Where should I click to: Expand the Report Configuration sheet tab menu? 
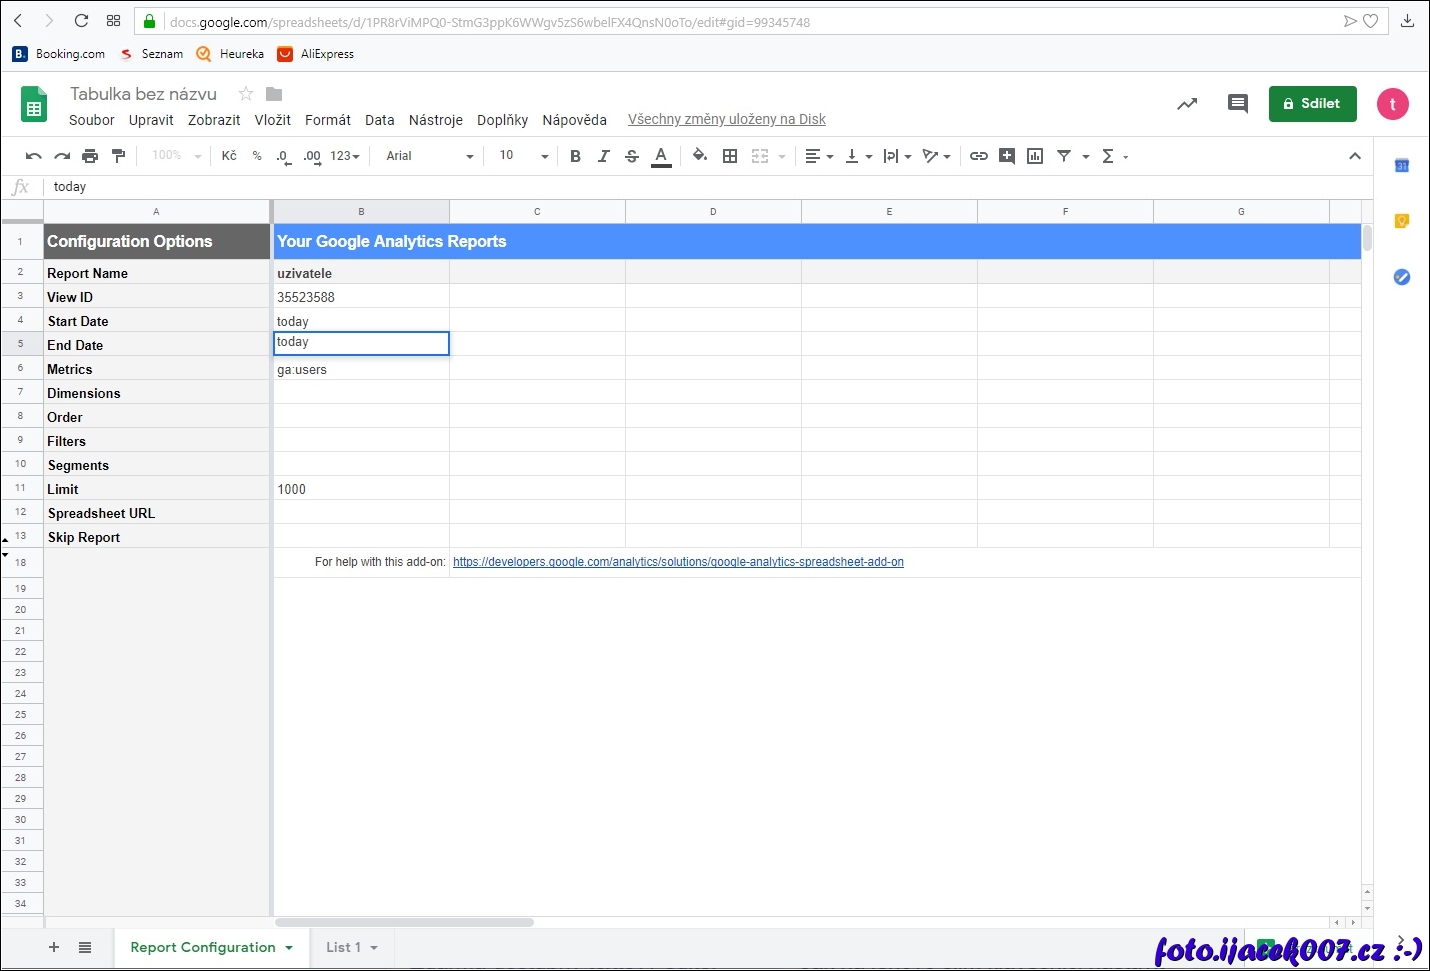click(x=289, y=948)
